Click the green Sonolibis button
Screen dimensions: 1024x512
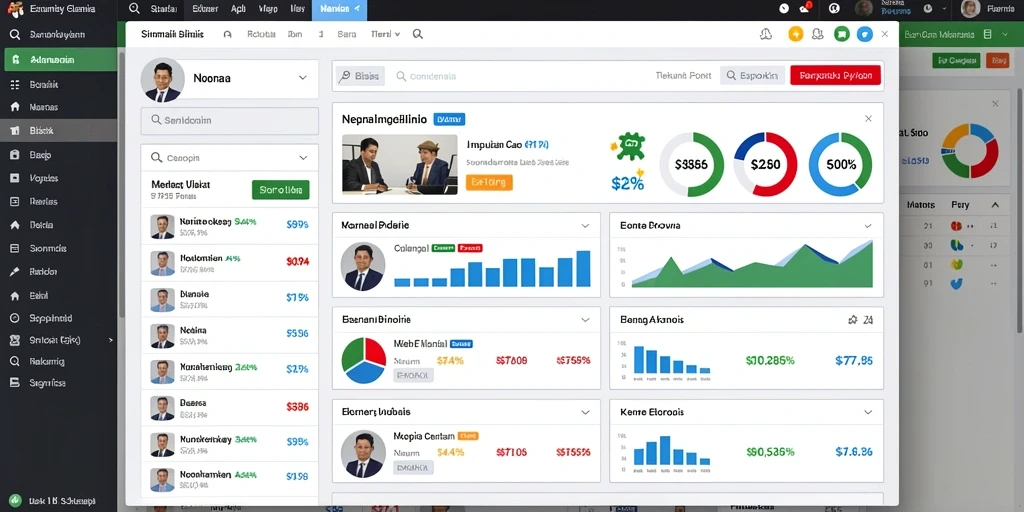(x=280, y=190)
